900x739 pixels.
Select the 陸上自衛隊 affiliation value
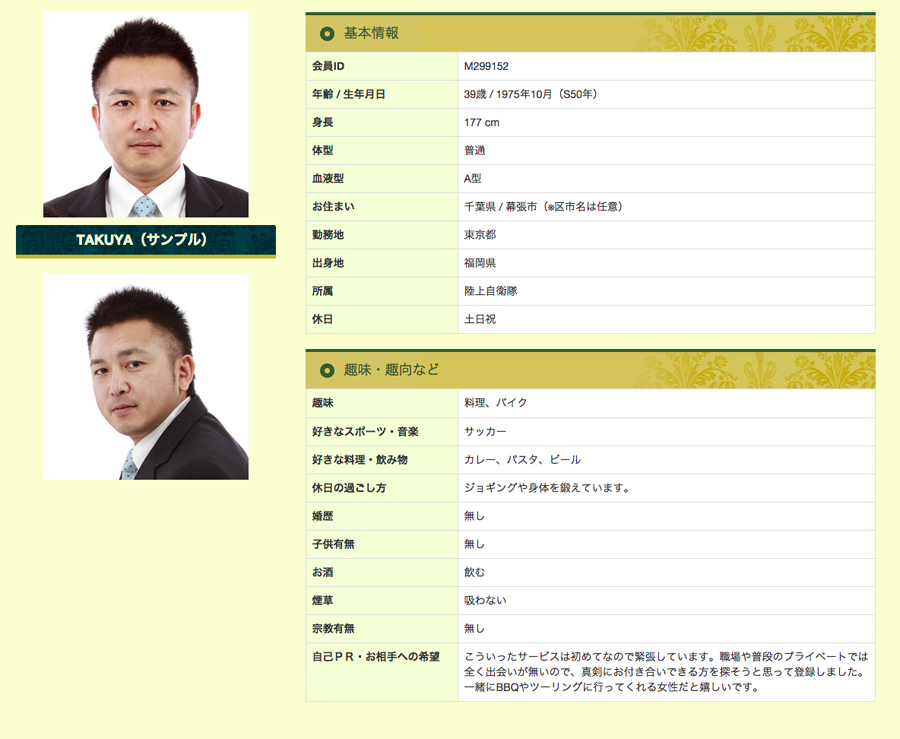point(491,291)
